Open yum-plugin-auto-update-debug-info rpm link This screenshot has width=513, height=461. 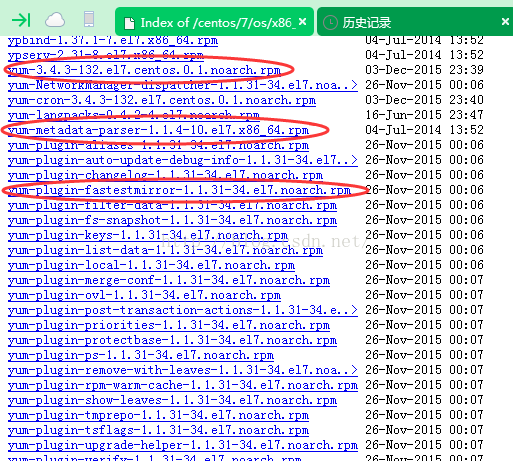(x=183, y=160)
